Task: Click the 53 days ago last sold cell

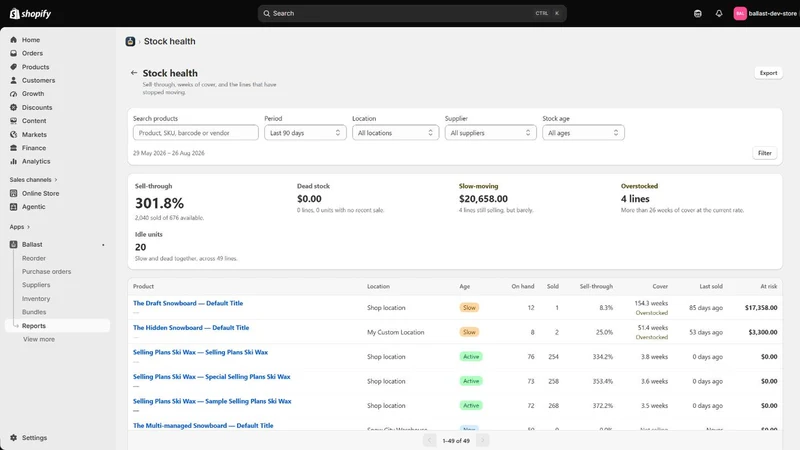Action: [x=706, y=332]
